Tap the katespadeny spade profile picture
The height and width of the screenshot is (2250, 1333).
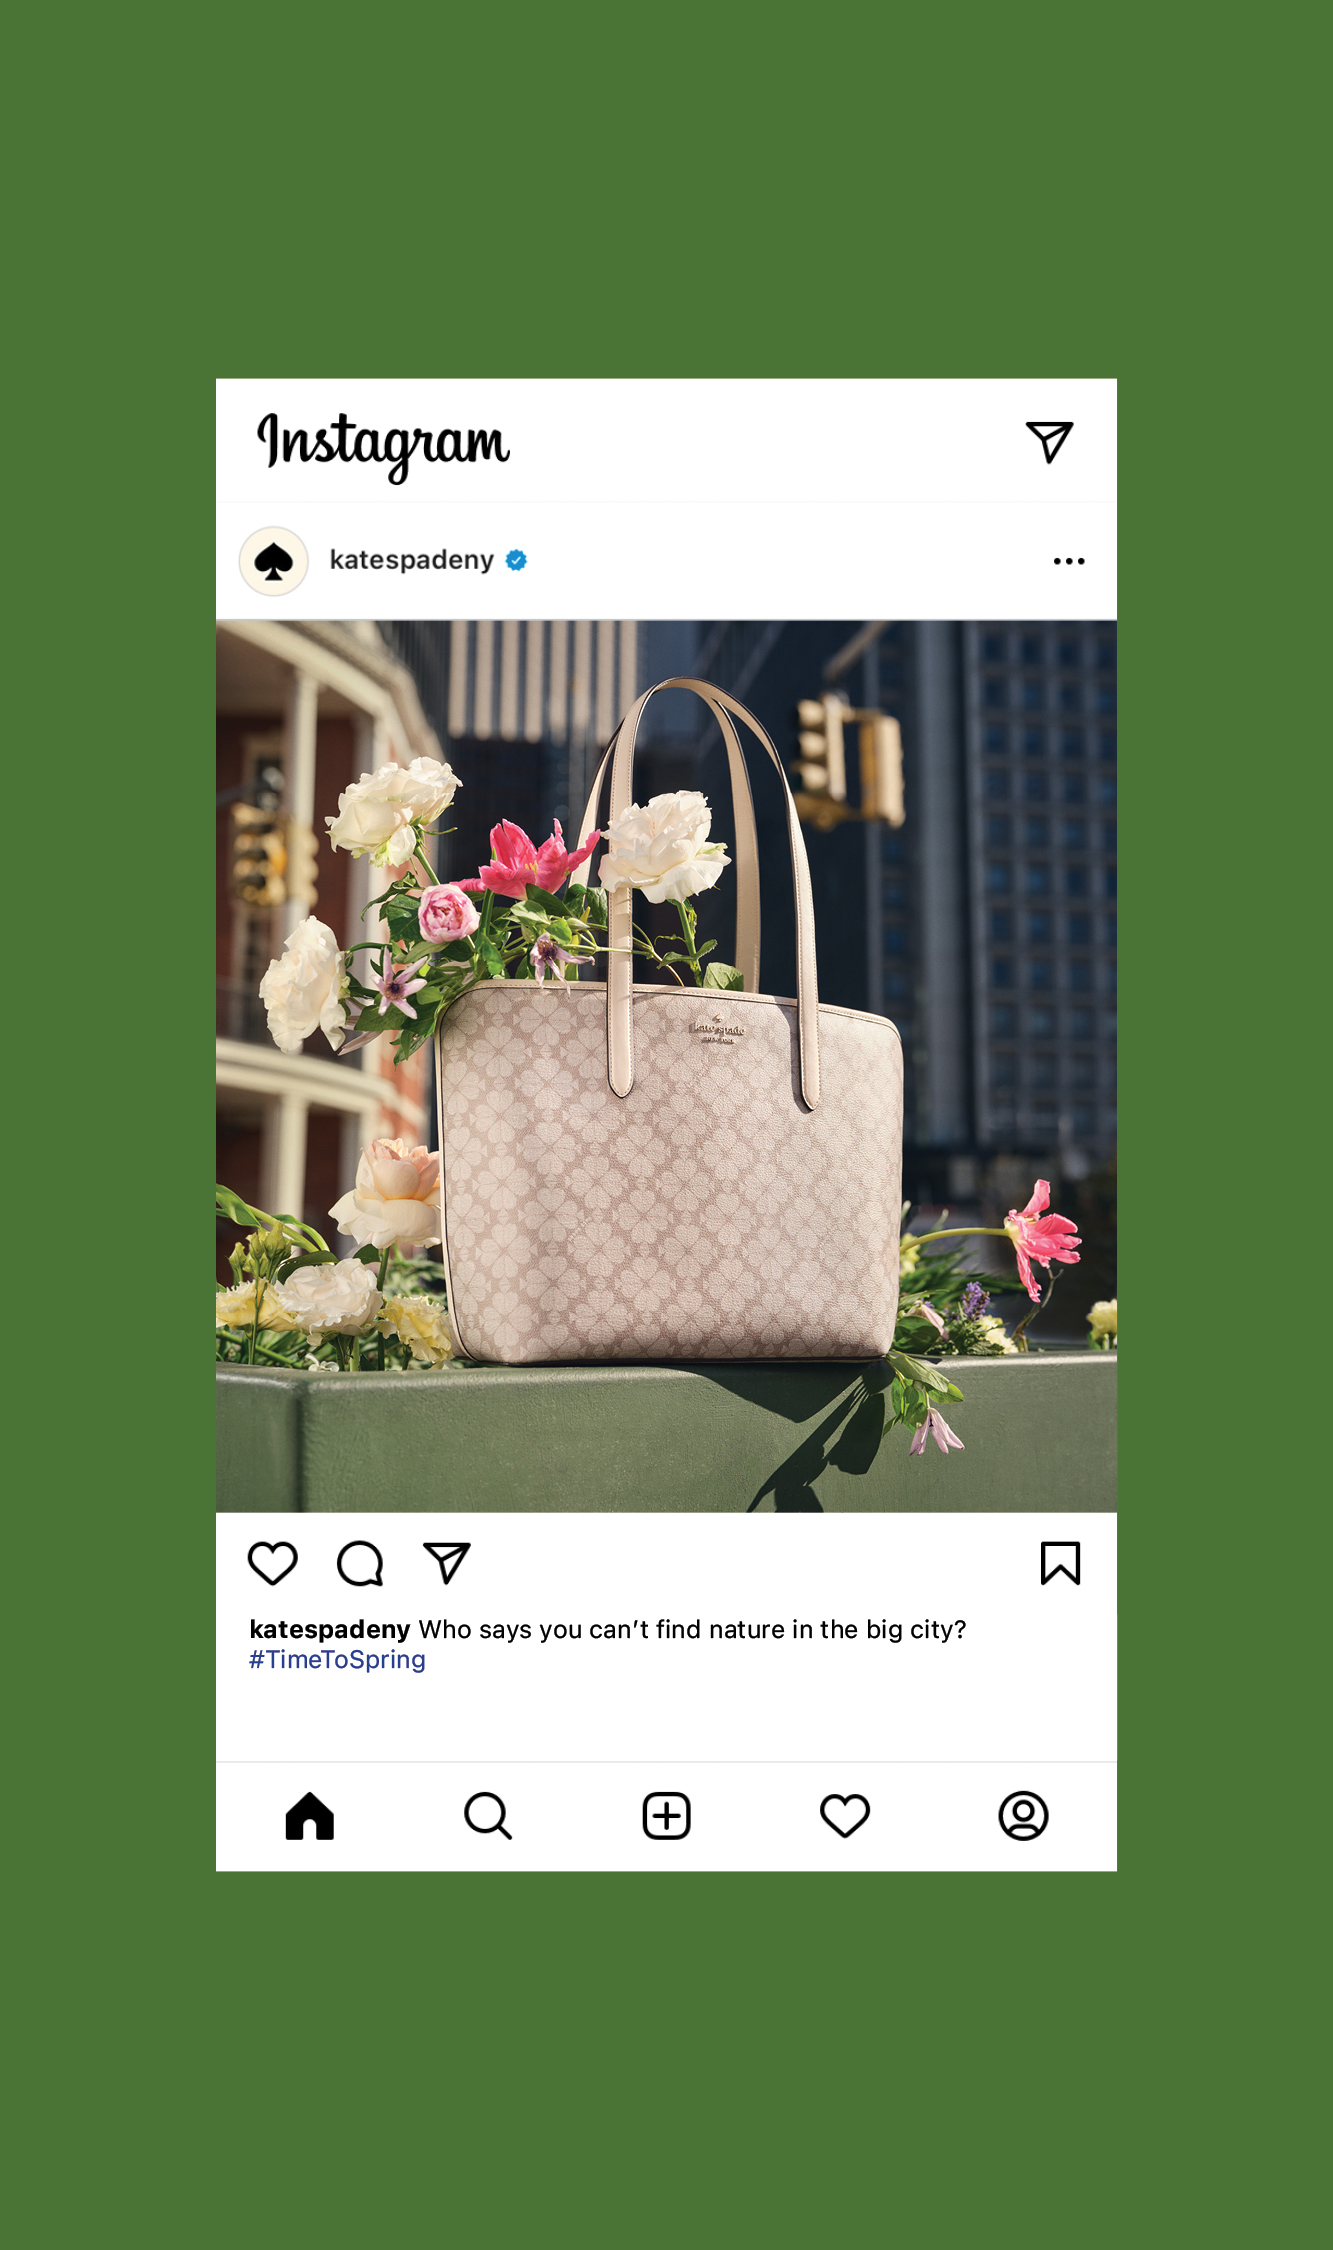(274, 561)
